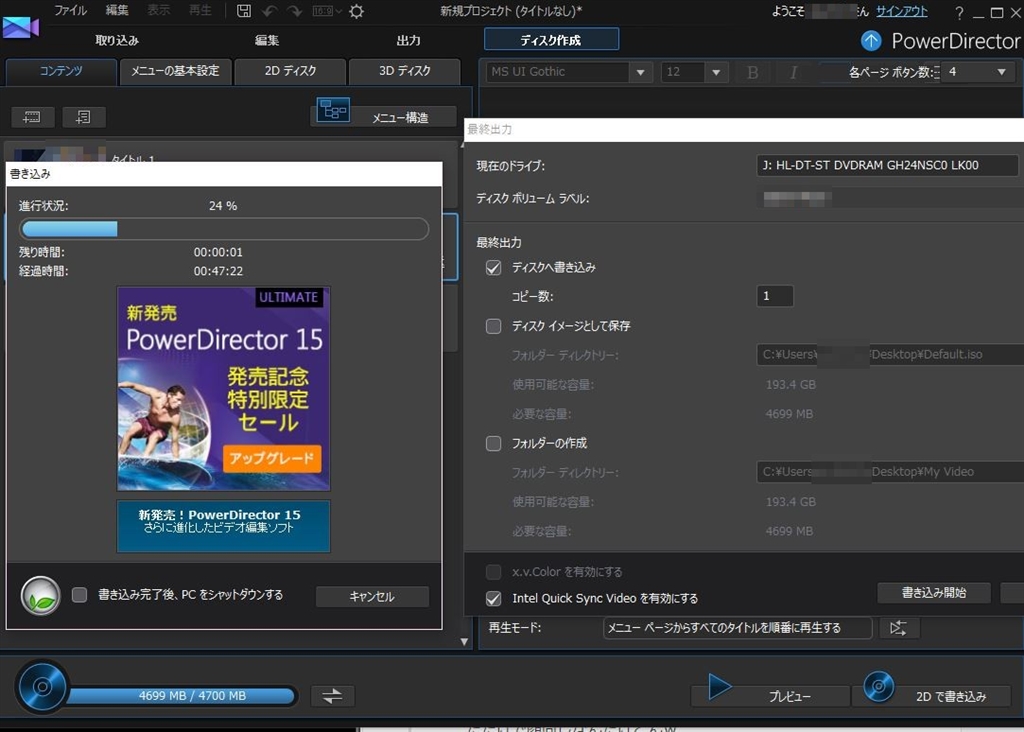This screenshot has height=732, width=1024.
Task: Check shutdown PC after burning checkbox
Action: click(79, 595)
